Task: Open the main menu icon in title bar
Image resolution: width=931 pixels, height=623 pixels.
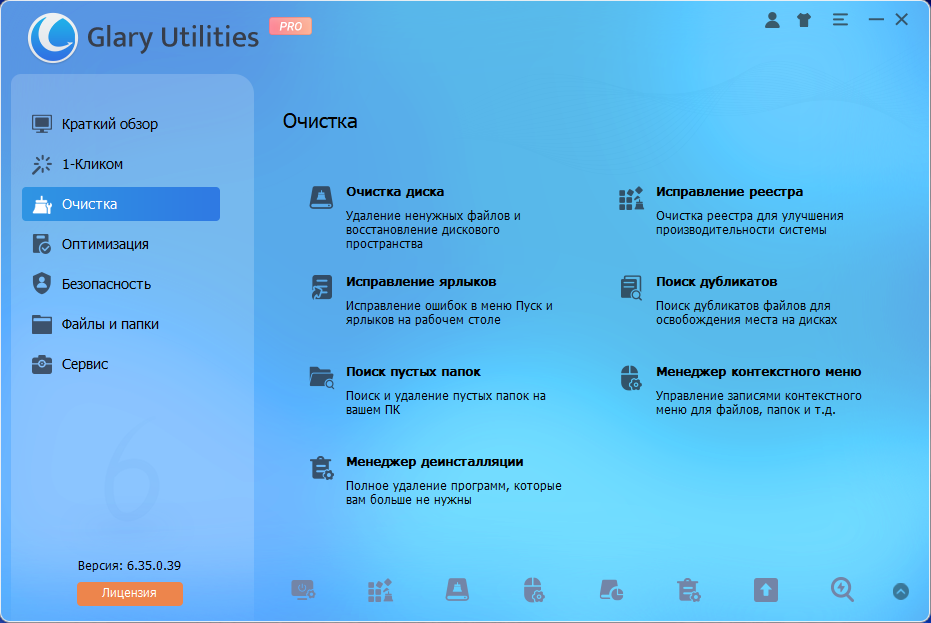Action: pyautogui.click(x=840, y=20)
